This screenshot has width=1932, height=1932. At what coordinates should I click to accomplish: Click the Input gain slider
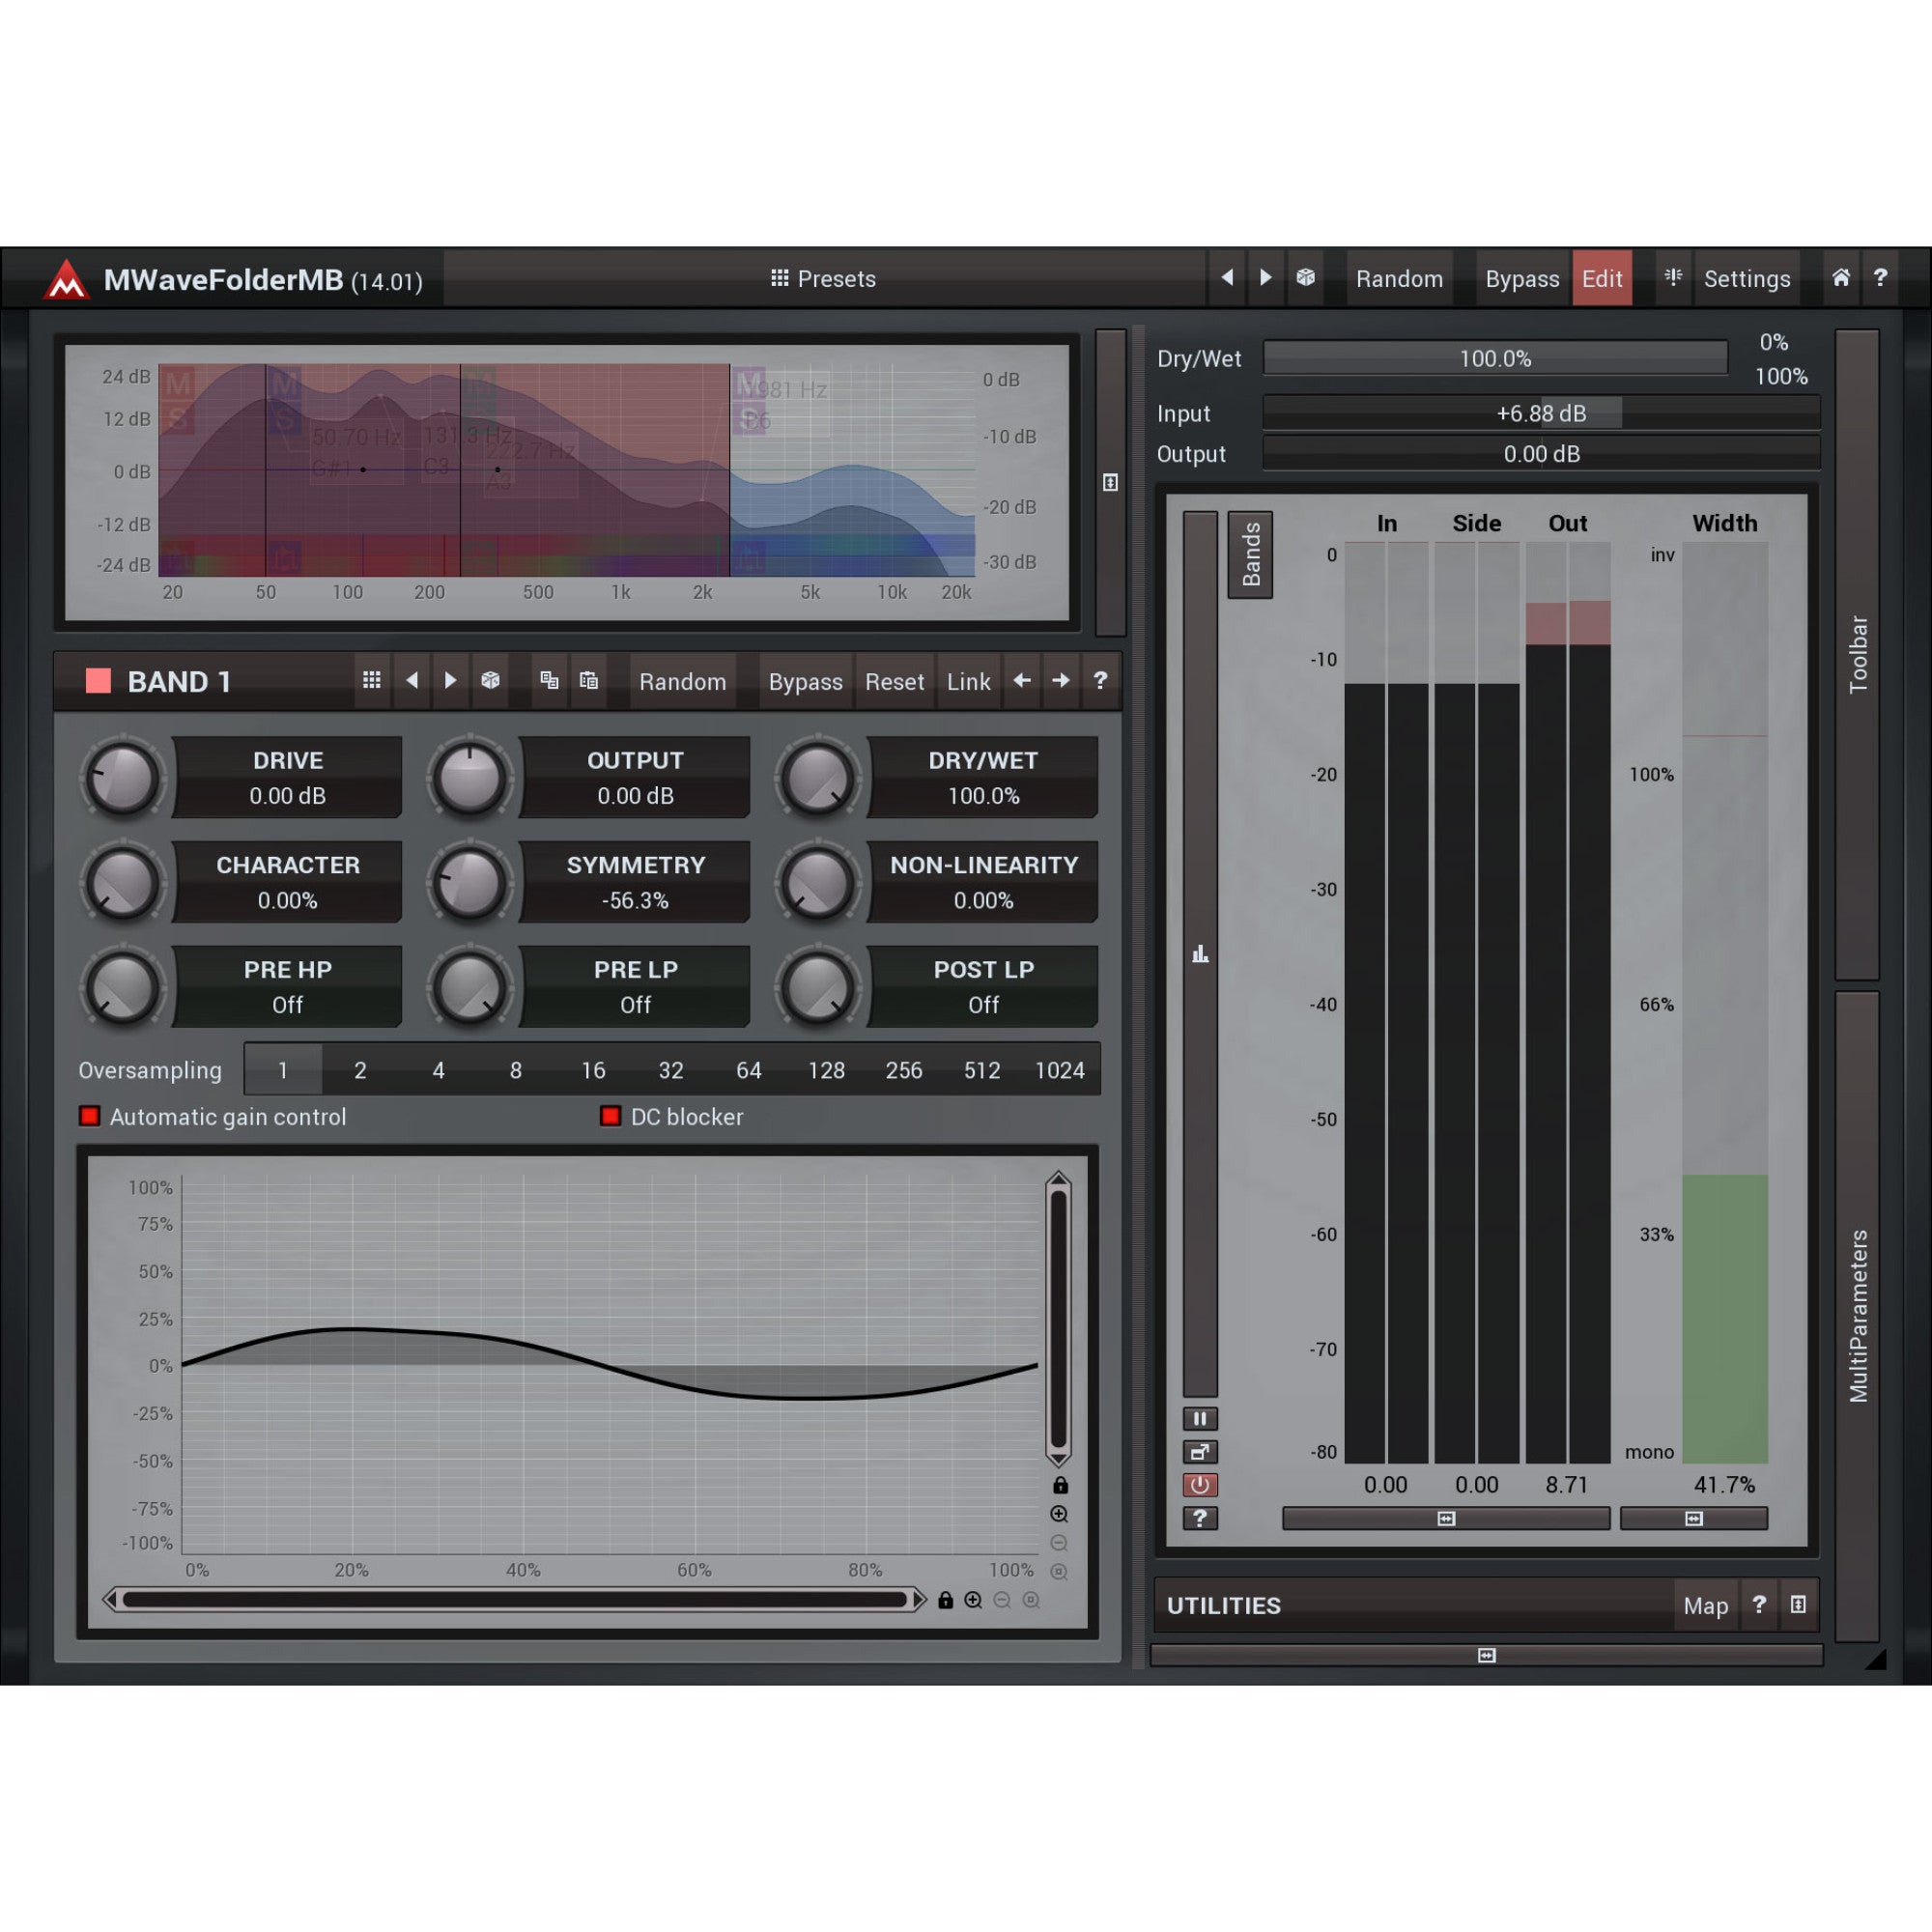pyautogui.click(x=1541, y=413)
